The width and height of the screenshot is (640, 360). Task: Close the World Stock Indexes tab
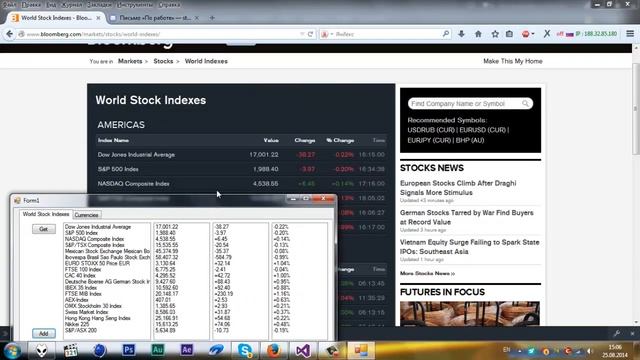tap(98, 18)
